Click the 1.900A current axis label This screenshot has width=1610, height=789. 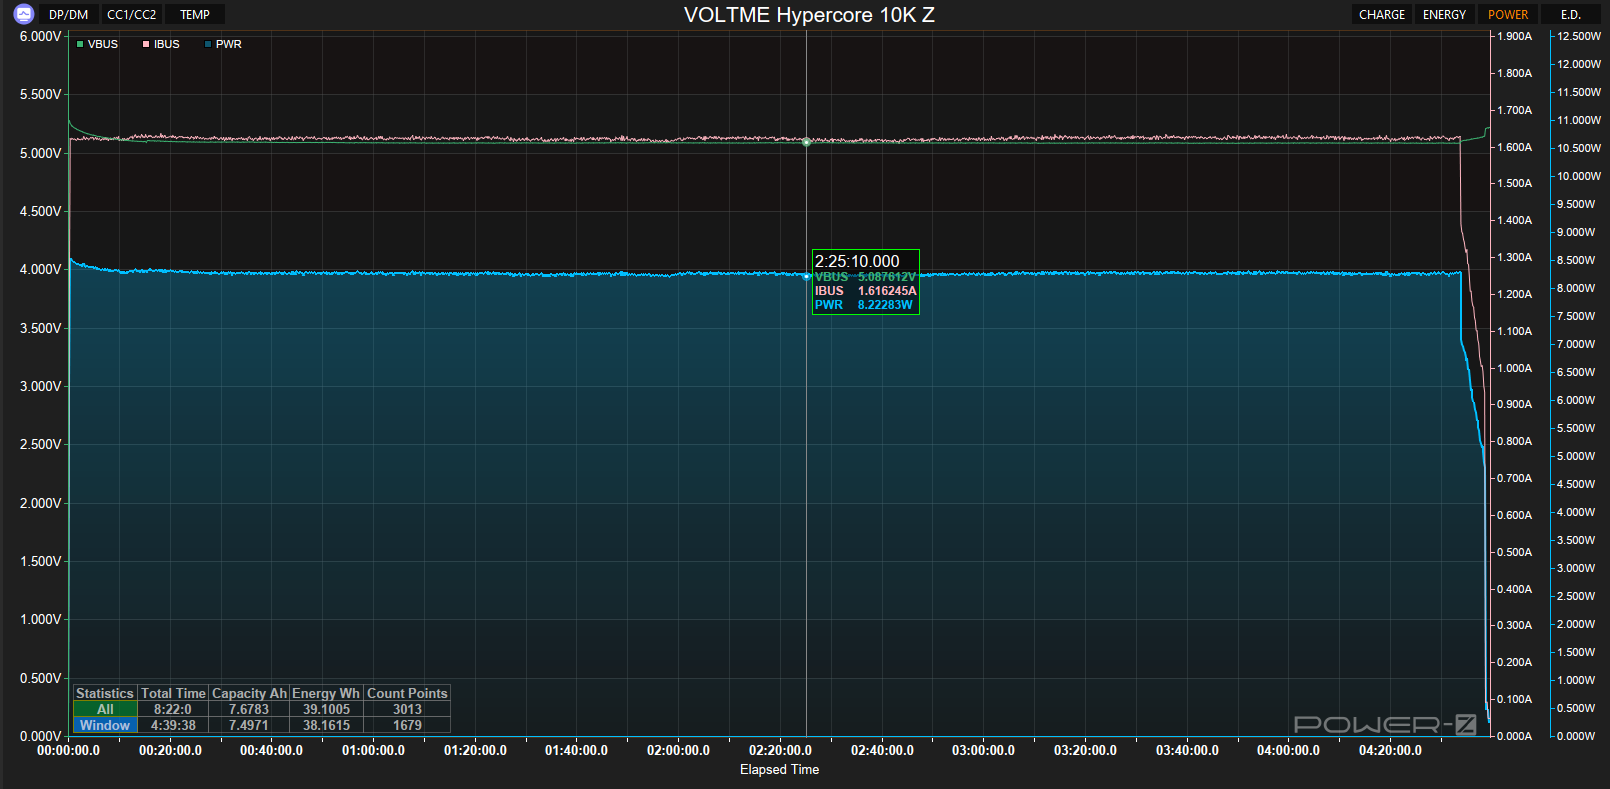1514,36
